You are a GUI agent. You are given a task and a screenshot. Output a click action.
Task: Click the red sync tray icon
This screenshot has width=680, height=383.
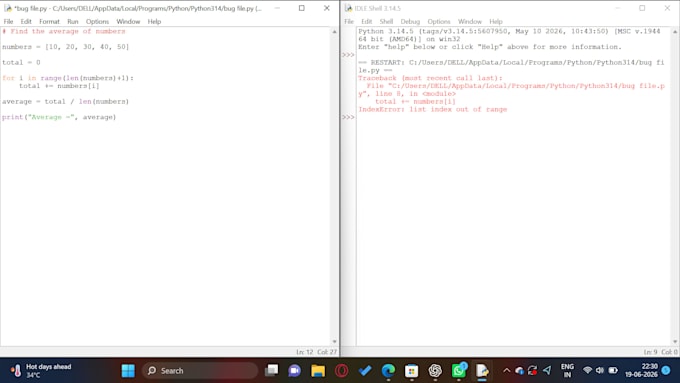533,370
